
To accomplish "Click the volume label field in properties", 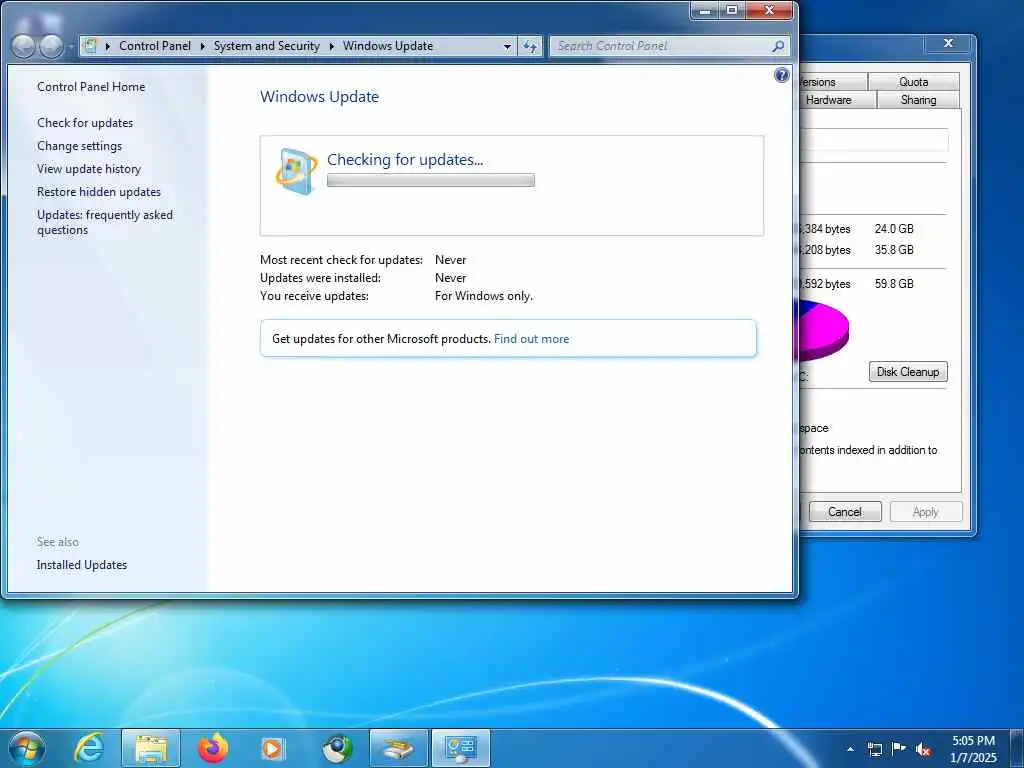I will 874,140.
